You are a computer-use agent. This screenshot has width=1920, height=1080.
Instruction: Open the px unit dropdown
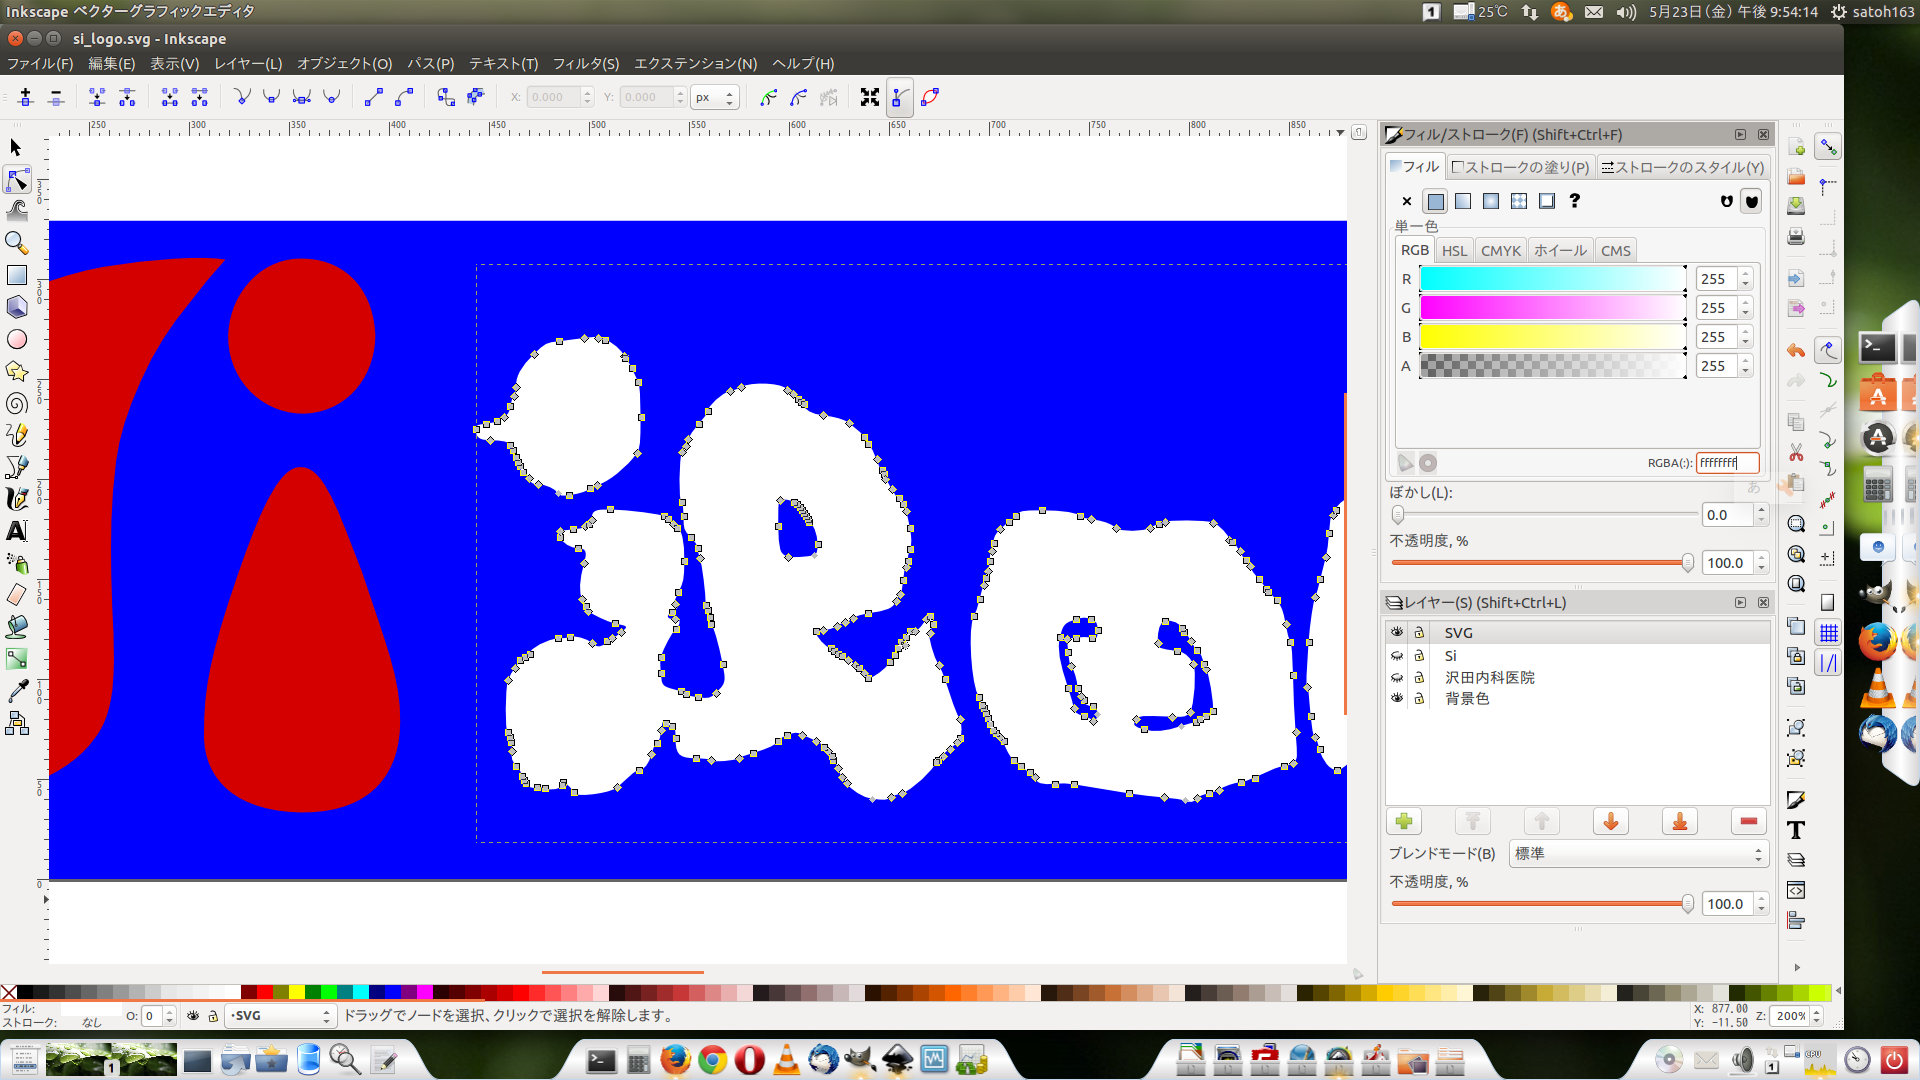[715, 97]
